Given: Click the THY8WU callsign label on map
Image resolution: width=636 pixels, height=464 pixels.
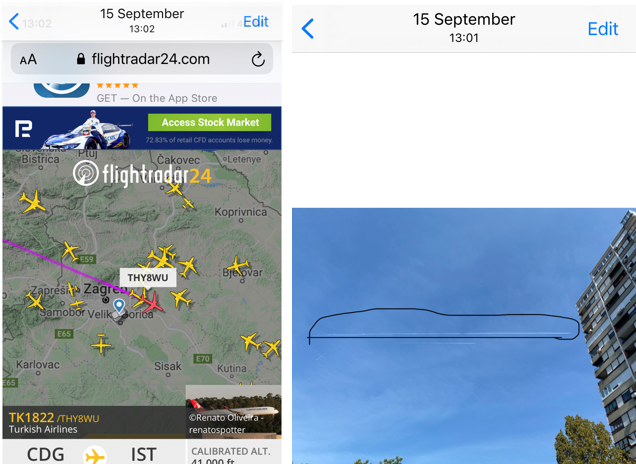Looking at the screenshot, I should [148, 278].
